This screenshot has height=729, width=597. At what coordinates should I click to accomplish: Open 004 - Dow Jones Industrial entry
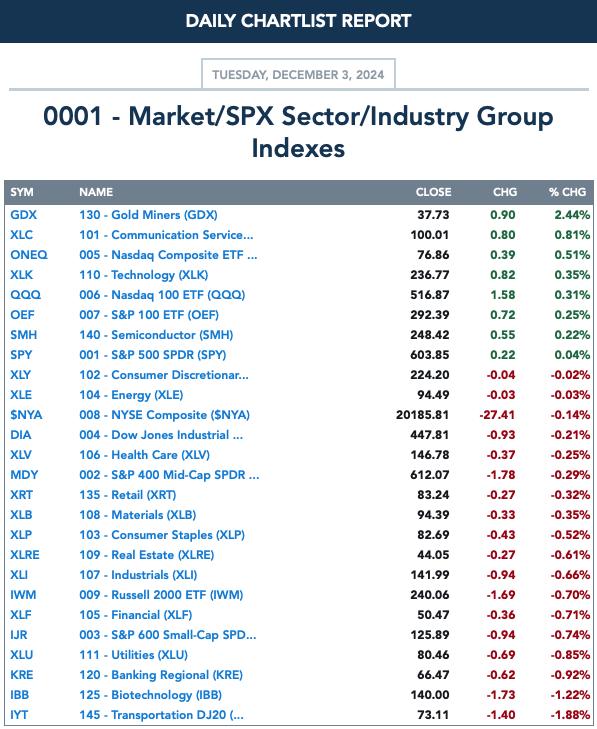[161, 435]
